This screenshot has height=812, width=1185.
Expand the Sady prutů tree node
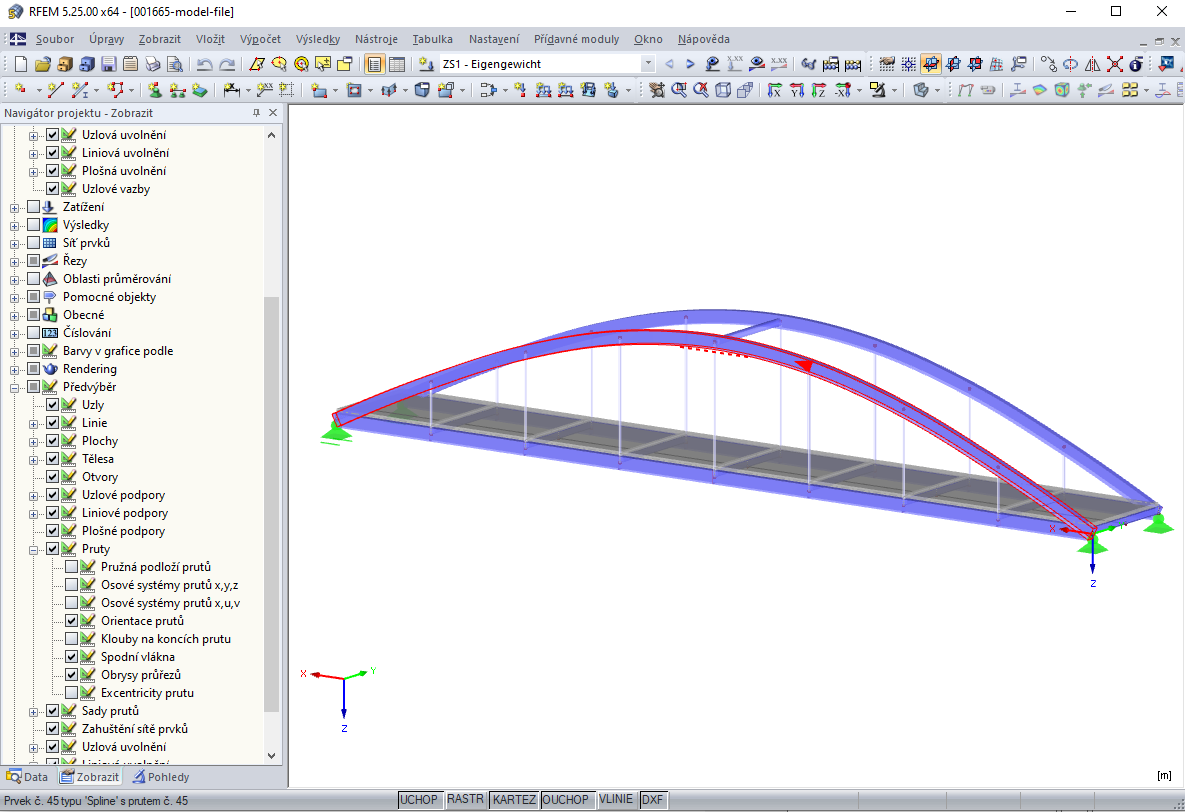[x=33, y=711]
